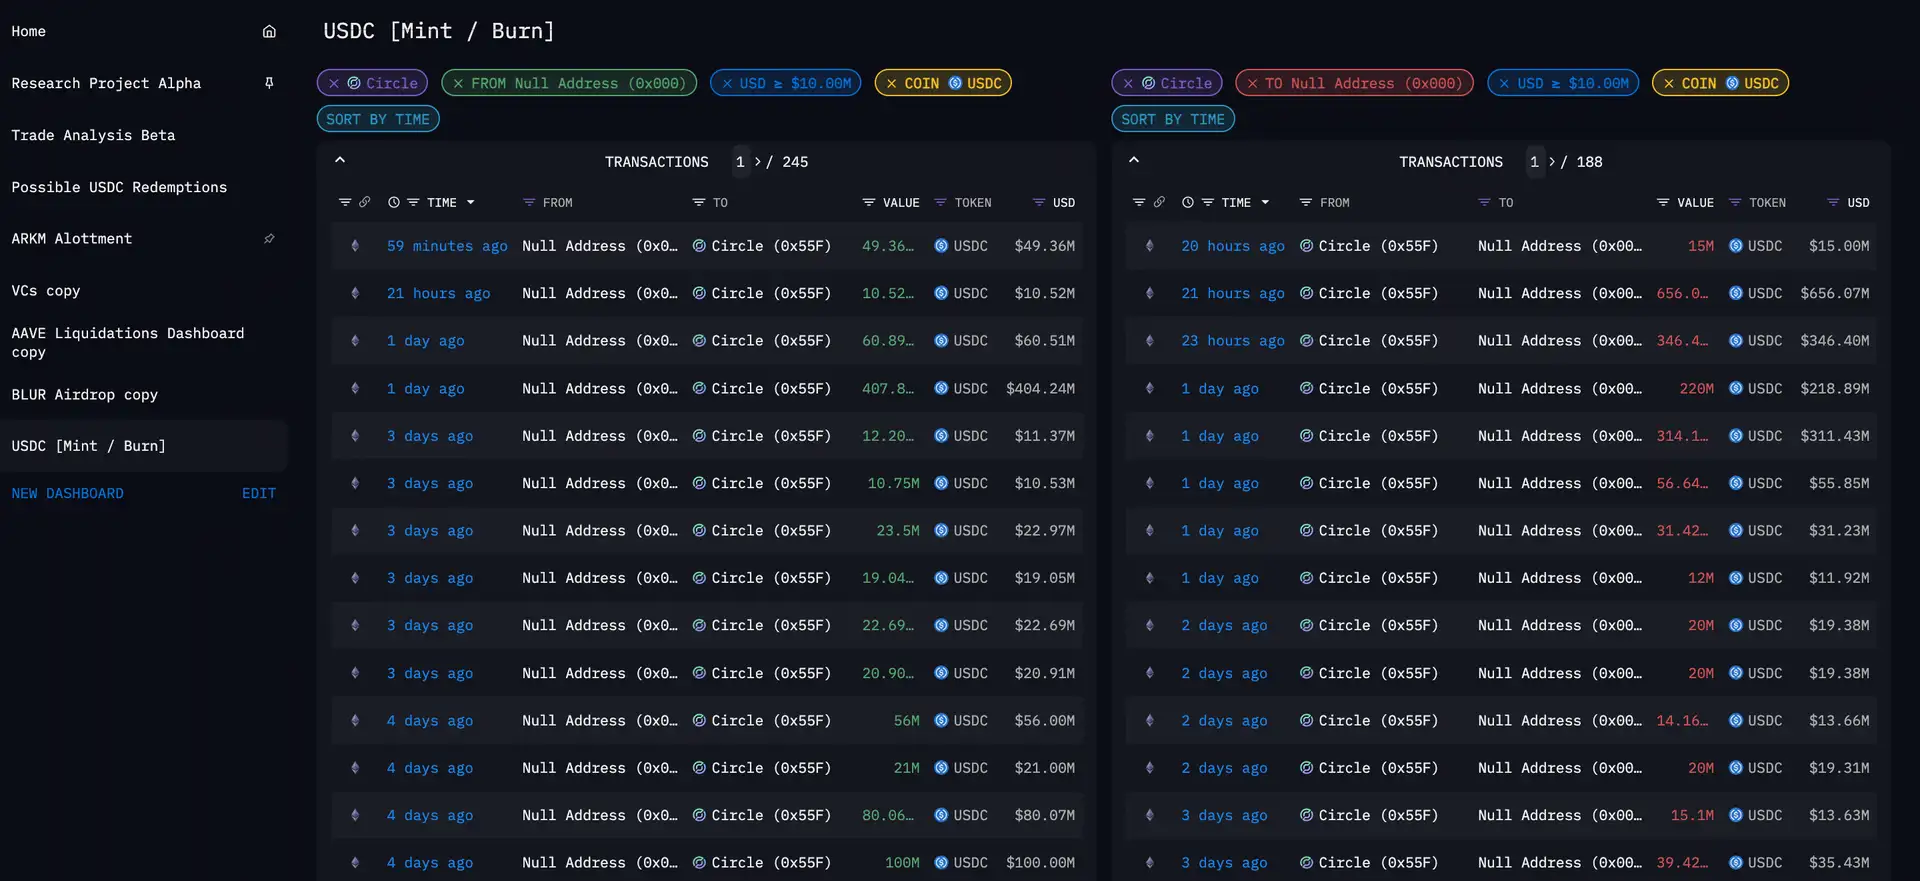Image resolution: width=1920 pixels, height=881 pixels.
Task: Click the Home icon in the sidebar
Action: [269, 32]
